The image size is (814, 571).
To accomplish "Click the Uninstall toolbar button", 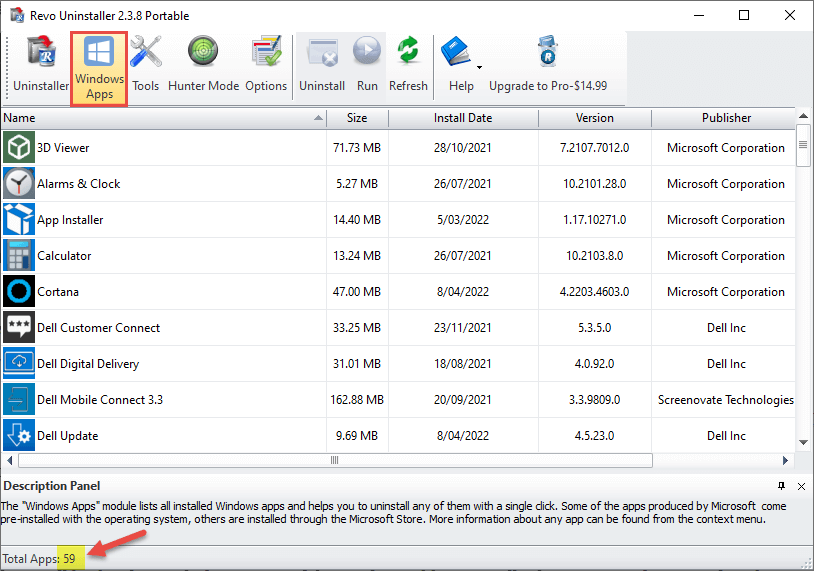I will 322,66.
